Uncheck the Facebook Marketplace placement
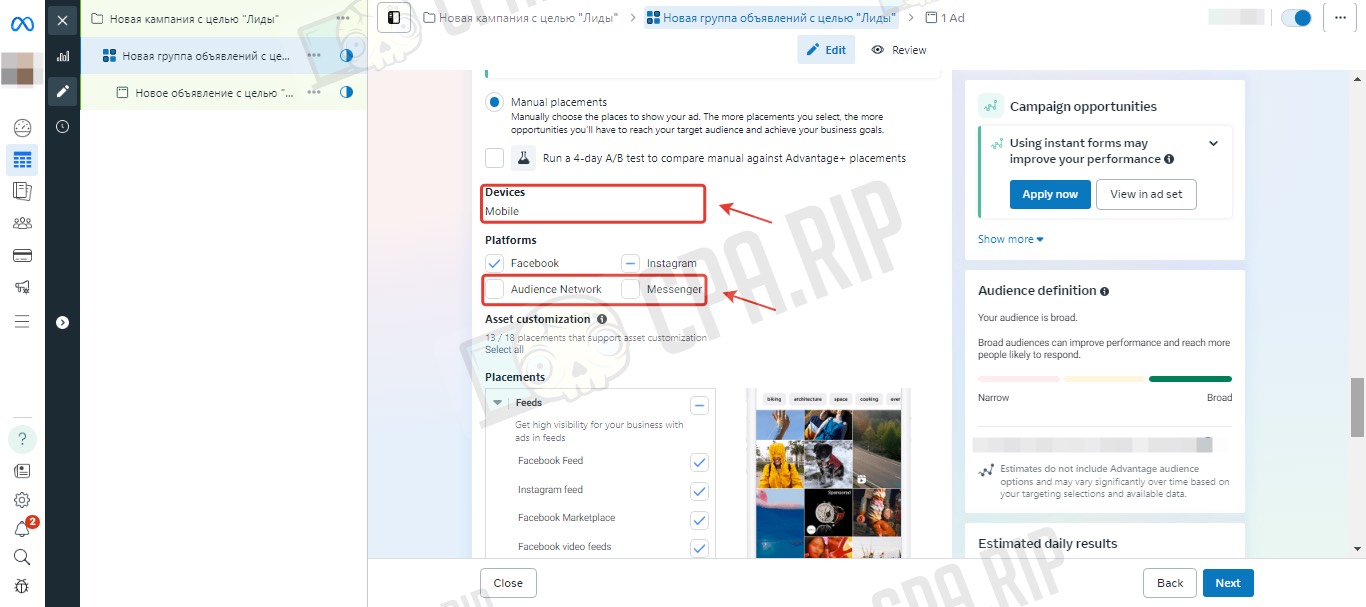Image resolution: width=1366 pixels, height=607 pixels. tap(699, 520)
